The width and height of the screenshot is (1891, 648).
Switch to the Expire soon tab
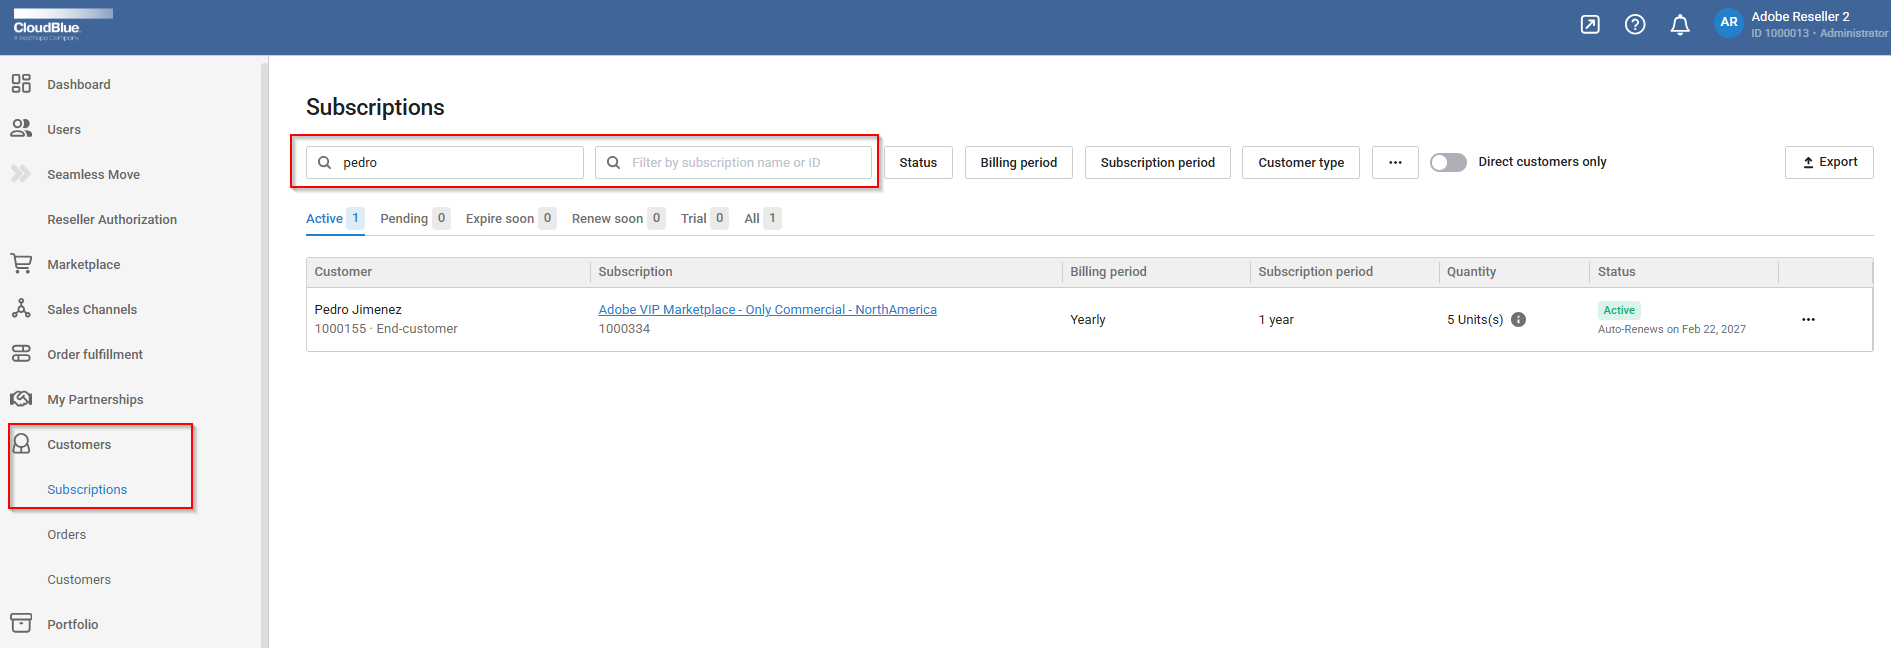tap(499, 219)
